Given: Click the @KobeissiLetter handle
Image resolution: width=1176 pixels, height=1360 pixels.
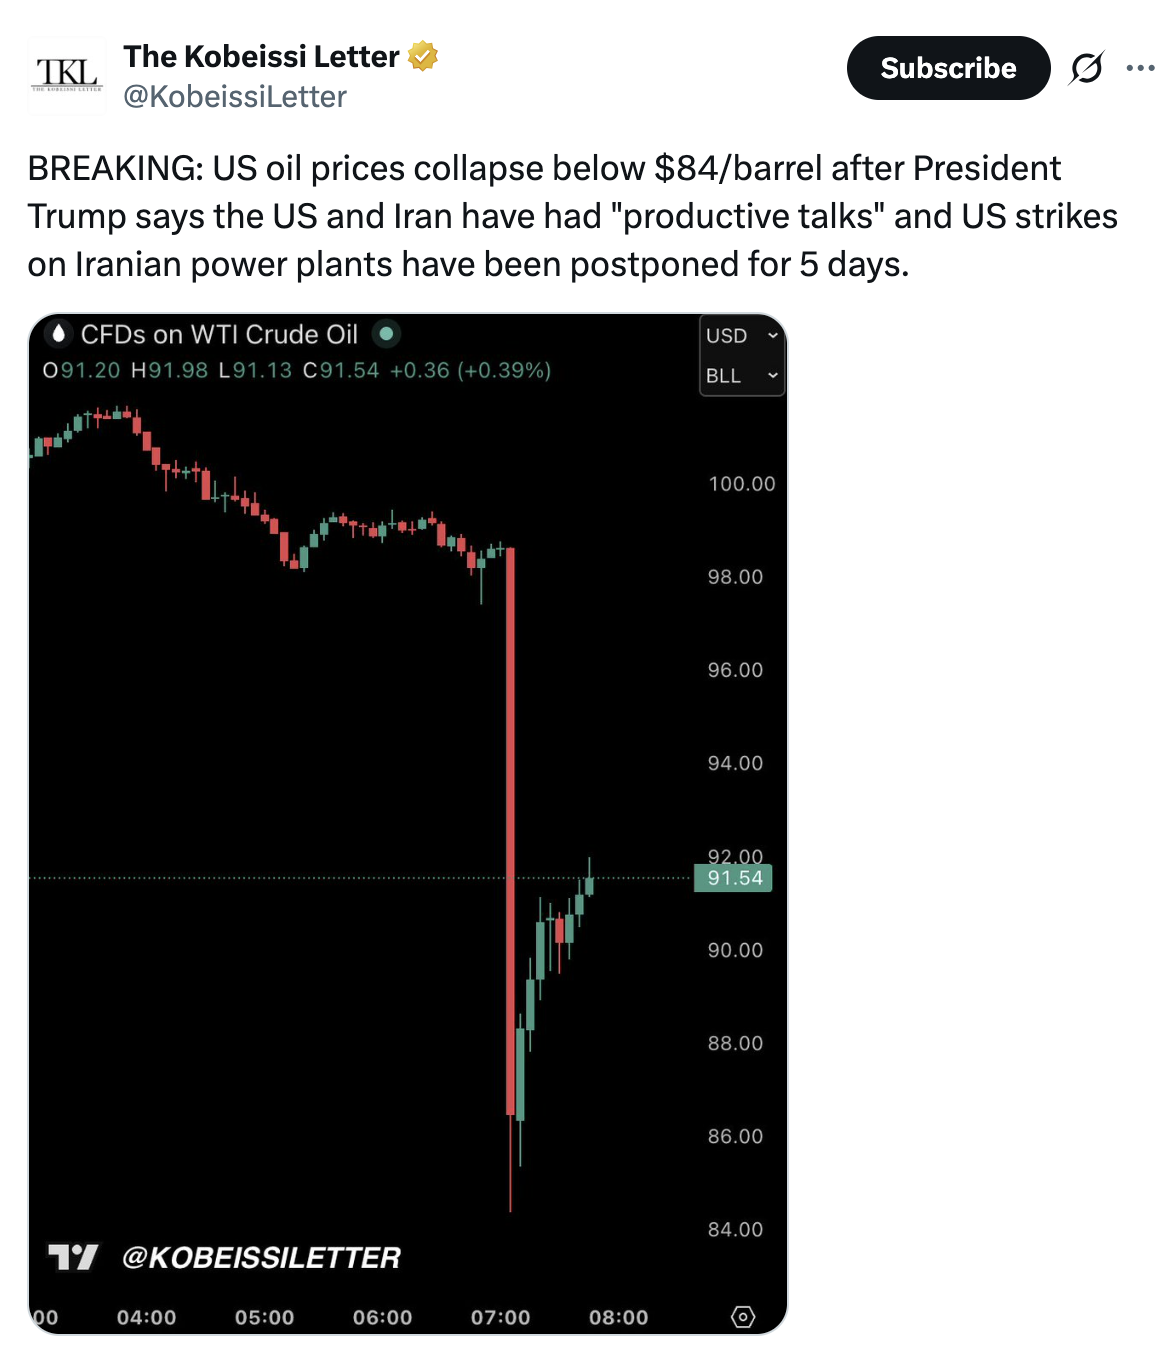Looking at the screenshot, I should [235, 97].
